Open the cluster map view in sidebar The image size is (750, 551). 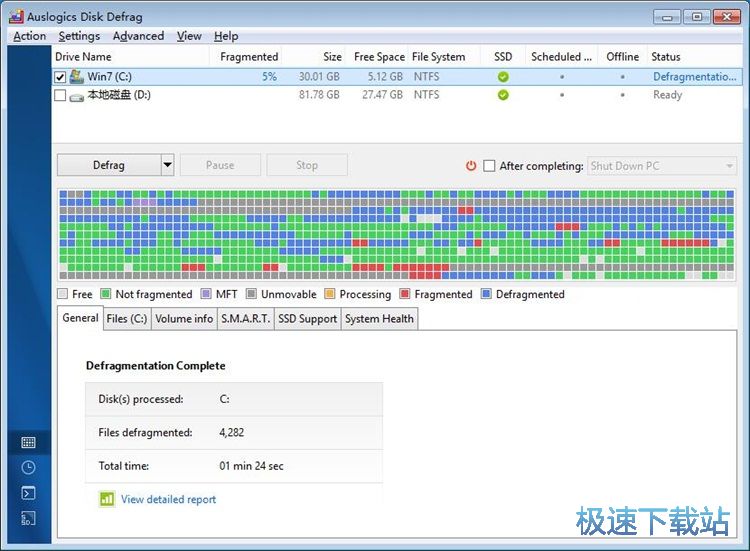[x=28, y=442]
